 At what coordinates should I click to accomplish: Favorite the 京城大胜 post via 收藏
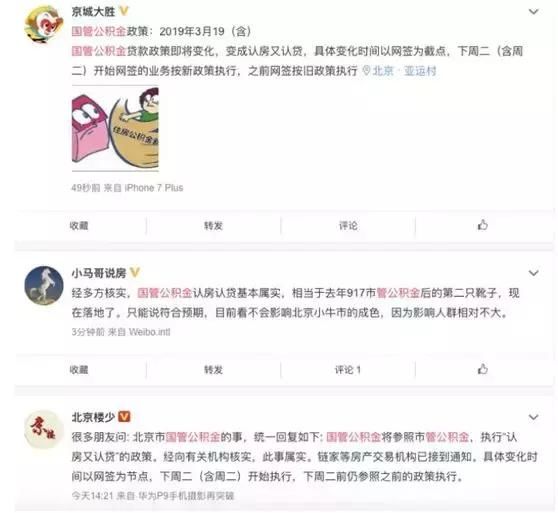pos(79,226)
